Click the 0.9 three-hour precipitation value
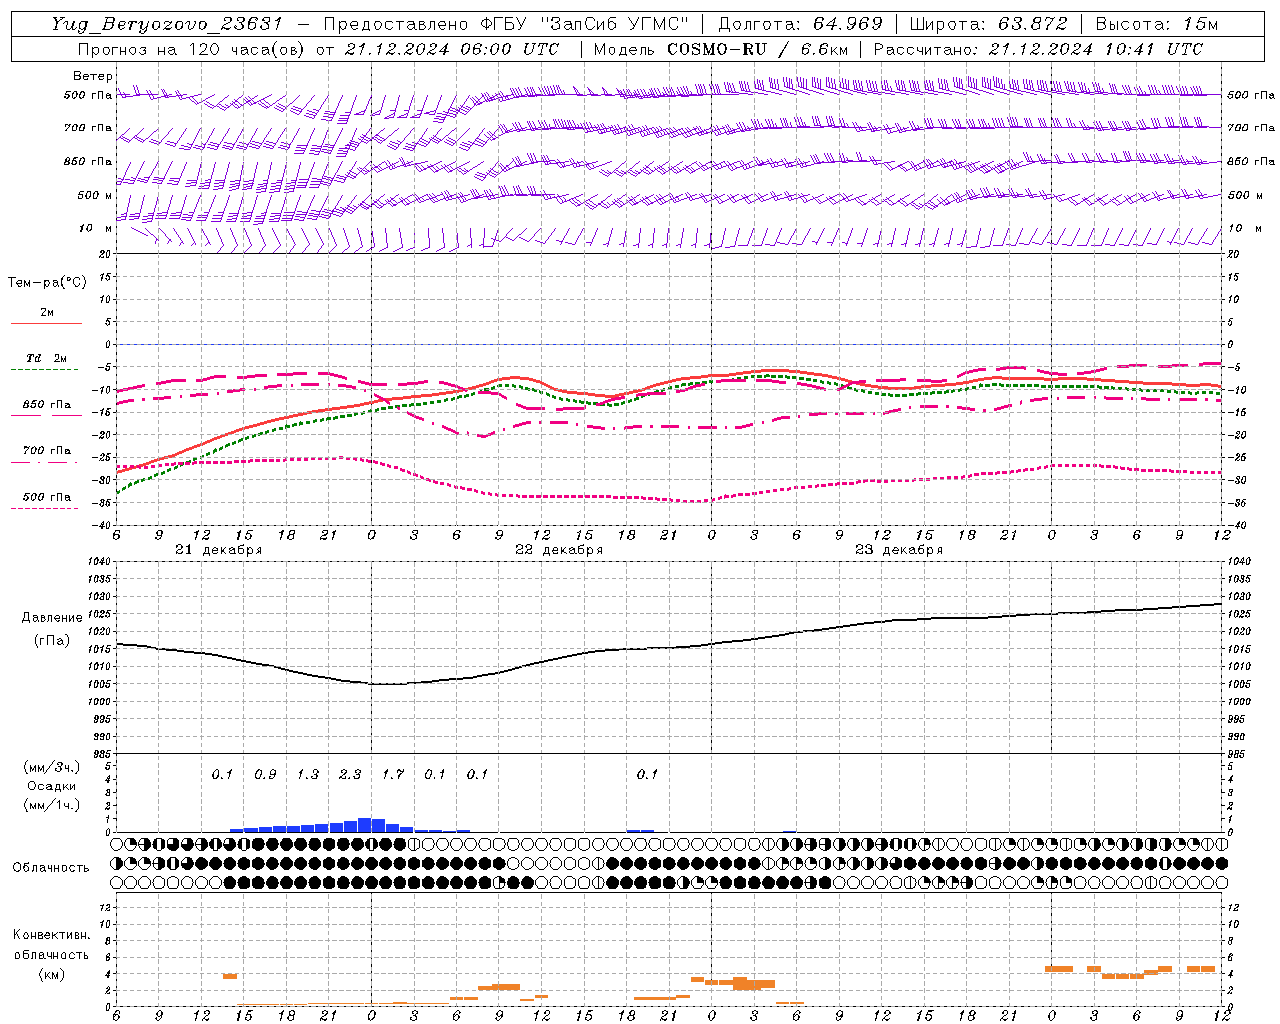 coord(265,774)
